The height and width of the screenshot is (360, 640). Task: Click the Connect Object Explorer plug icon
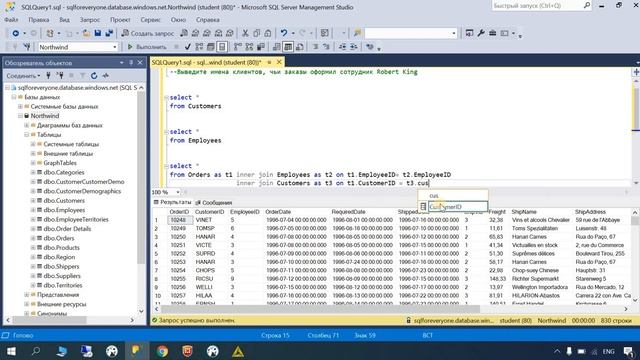pyautogui.click(x=49, y=76)
